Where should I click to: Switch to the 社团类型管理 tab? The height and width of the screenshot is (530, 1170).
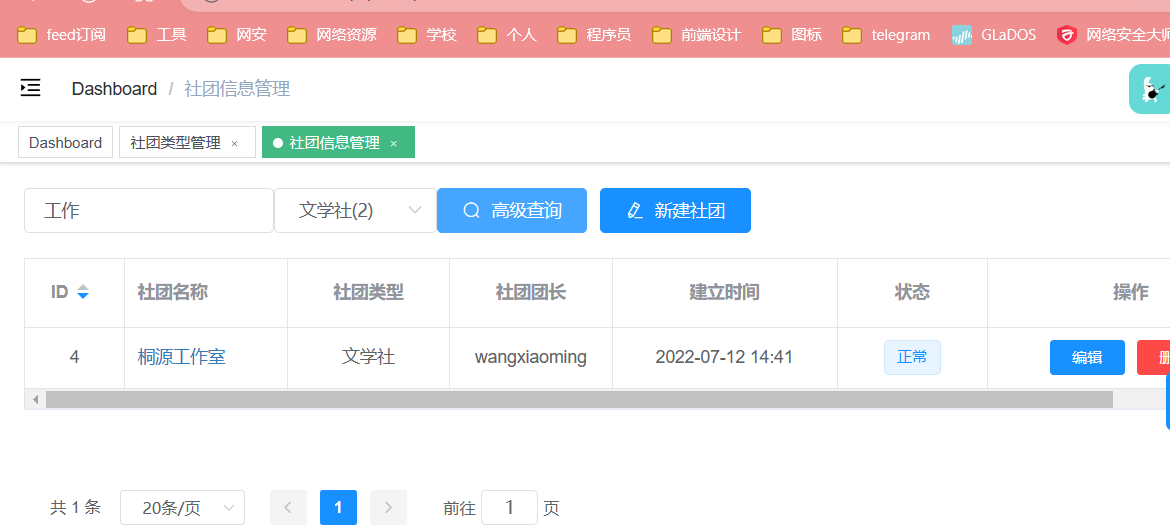click(x=175, y=143)
